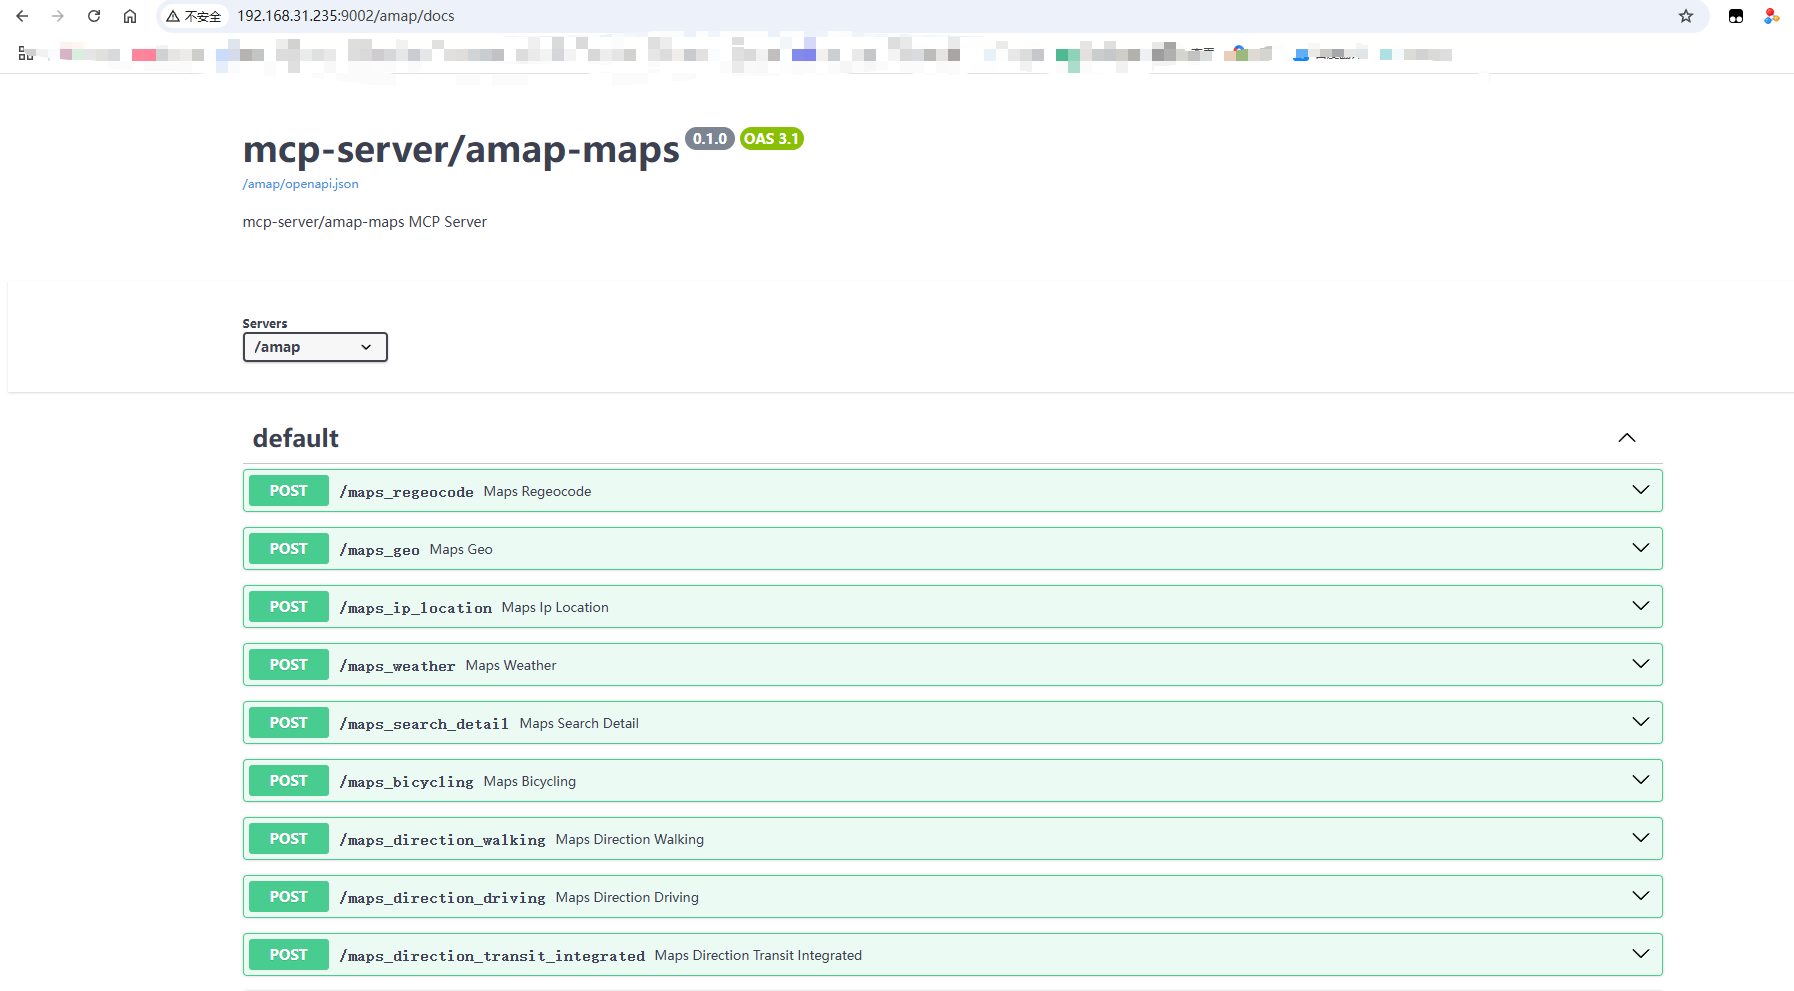Click POST badge of /maps_regeocode
Image resolution: width=1794 pixels, height=991 pixels.
(289, 491)
